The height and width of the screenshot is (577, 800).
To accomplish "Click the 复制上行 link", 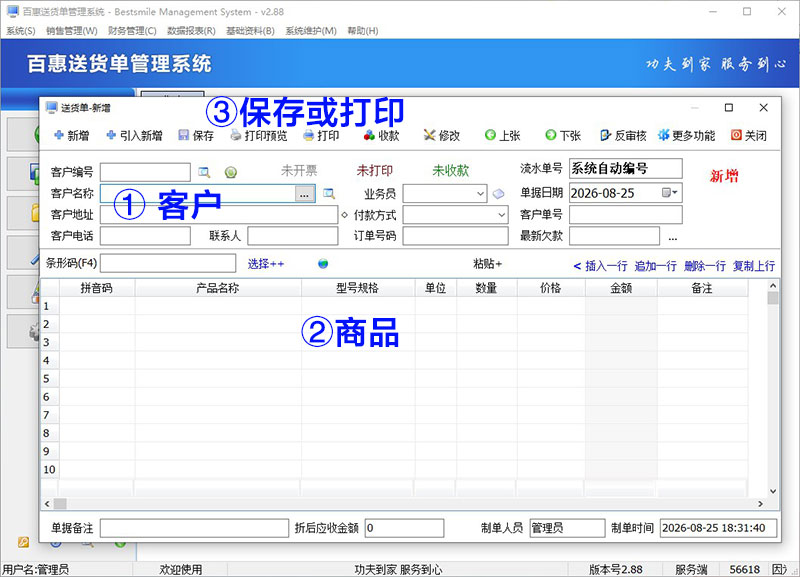I will [754, 266].
